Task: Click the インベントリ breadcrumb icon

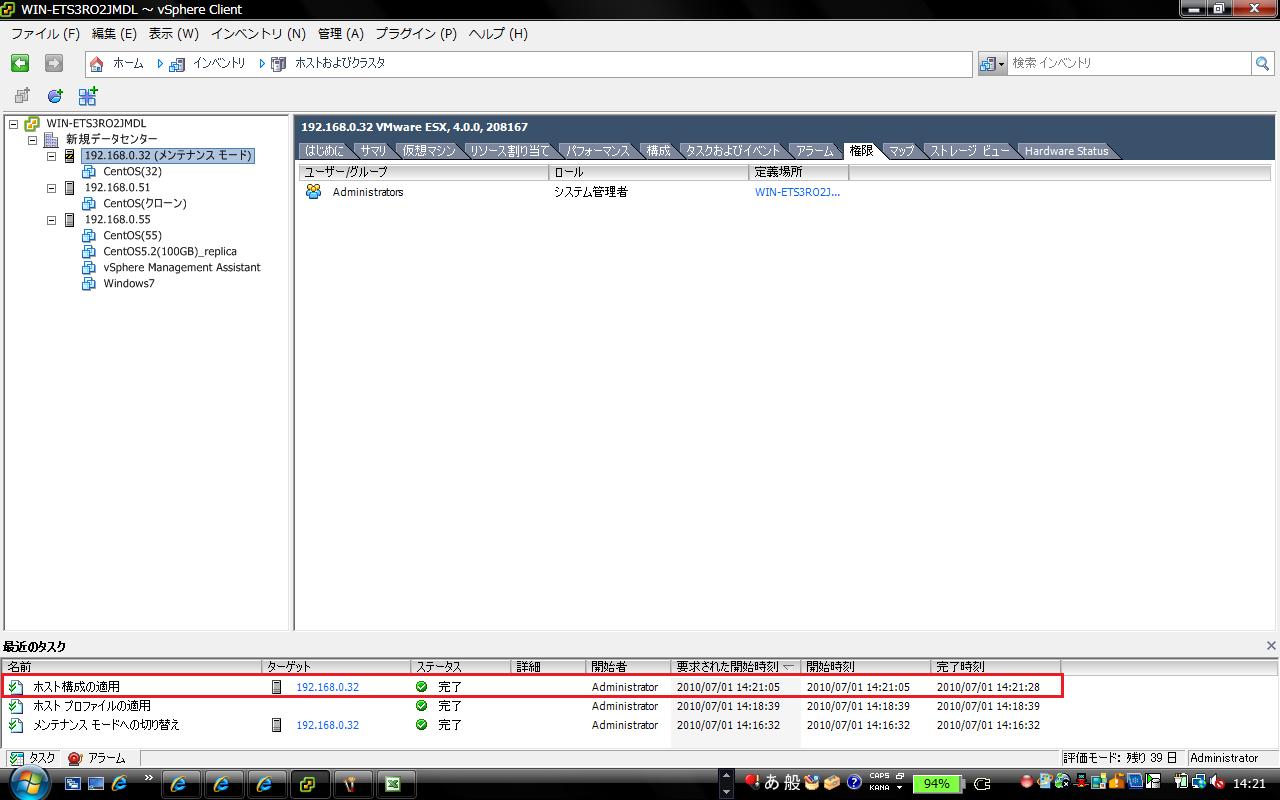Action: point(177,63)
